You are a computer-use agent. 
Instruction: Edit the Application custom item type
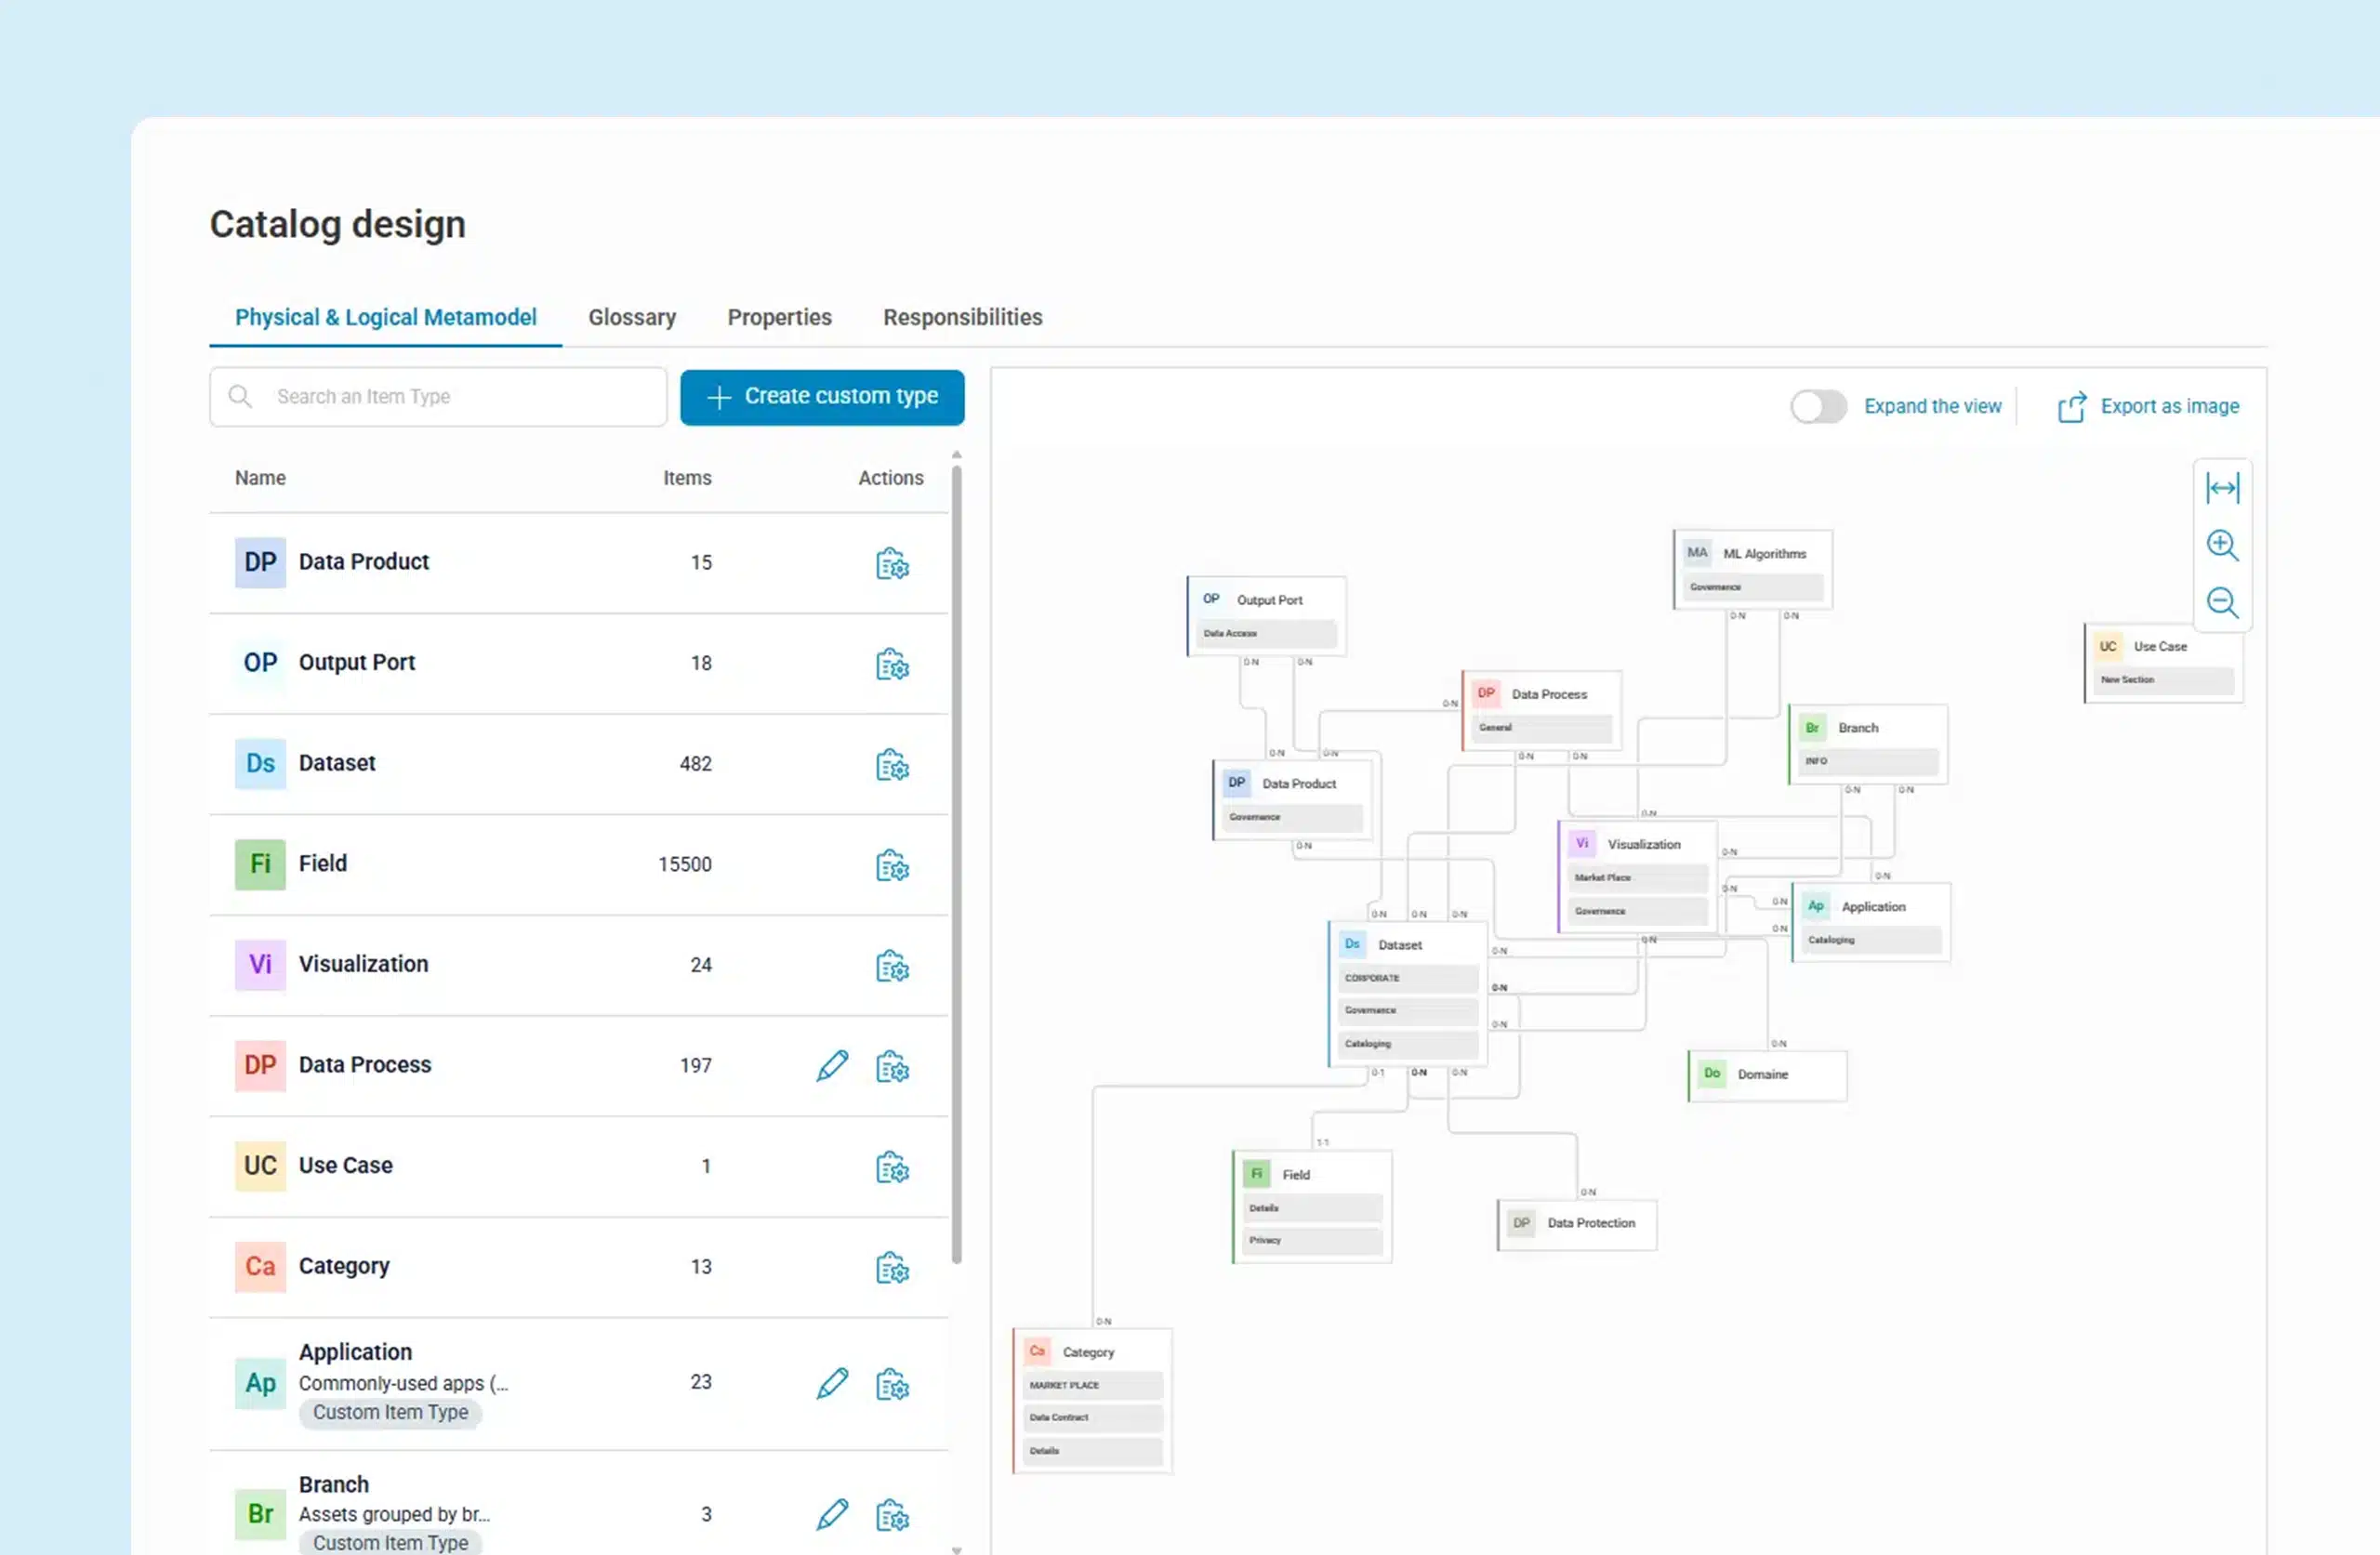(831, 1384)
